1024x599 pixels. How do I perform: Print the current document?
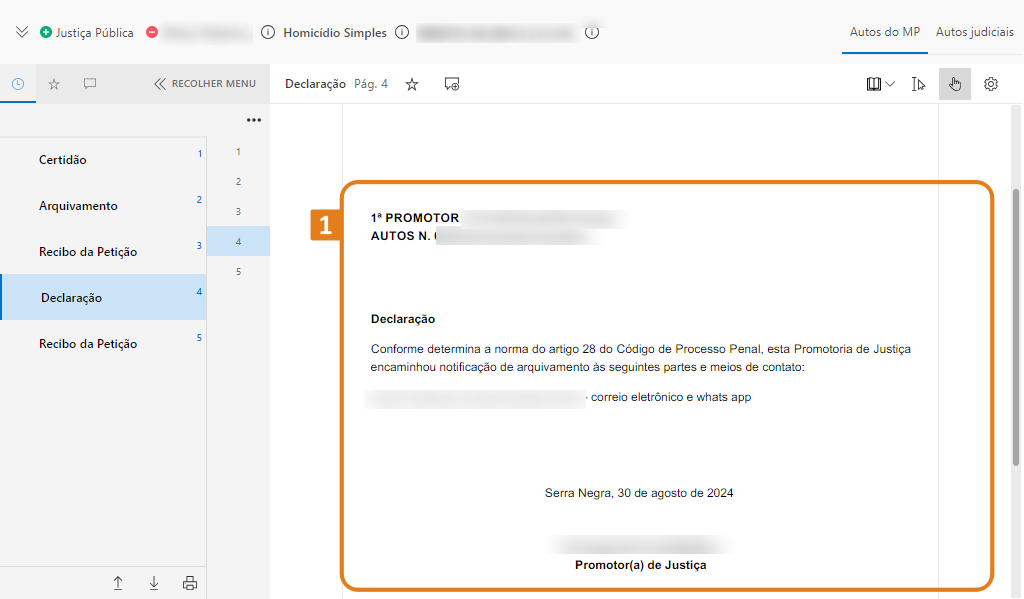pos(189,582)
